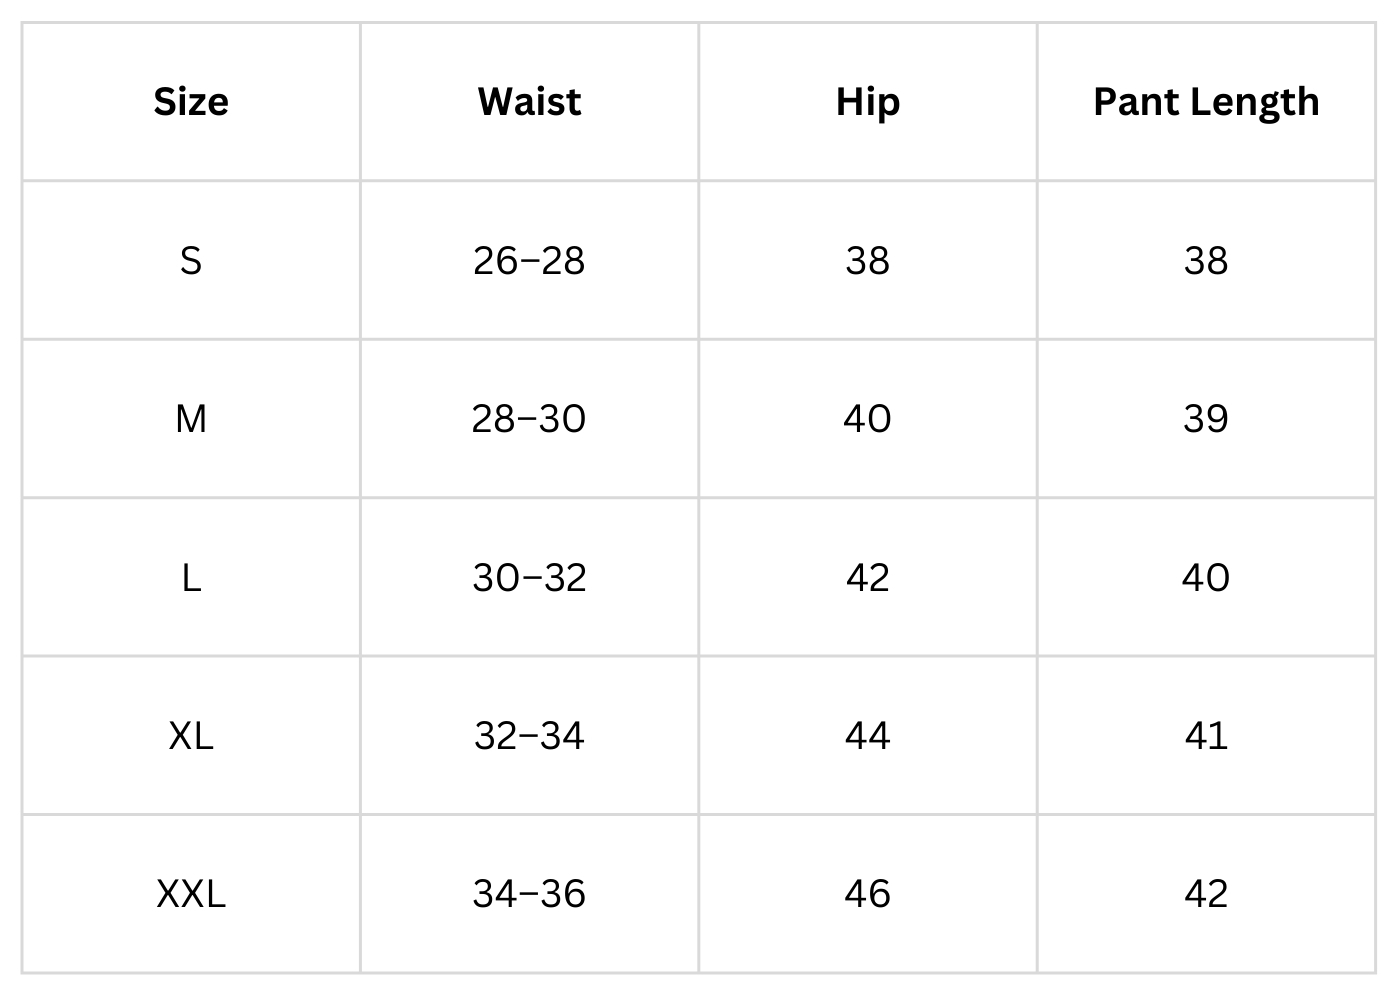Select the XXL size cell

[191, 894]
